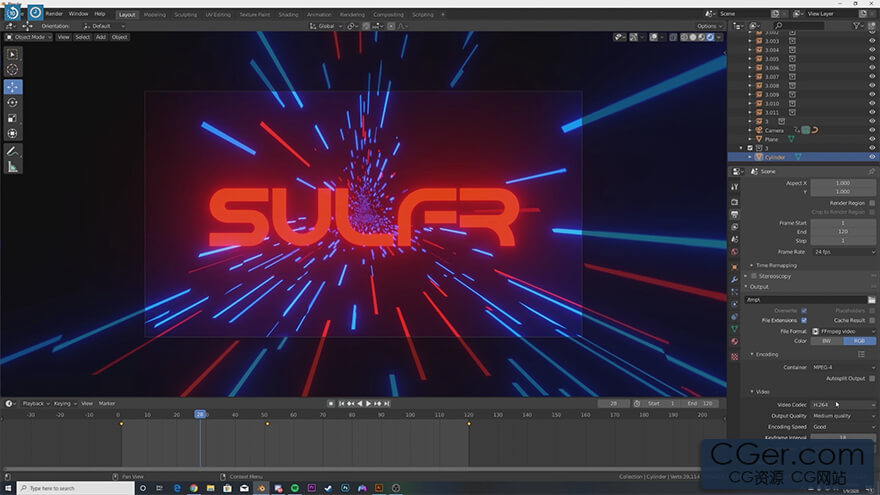The width and height of the screenshot is (880, 495).
Task: Switch to the Animation workspace tab
Action: click(319, 15)
